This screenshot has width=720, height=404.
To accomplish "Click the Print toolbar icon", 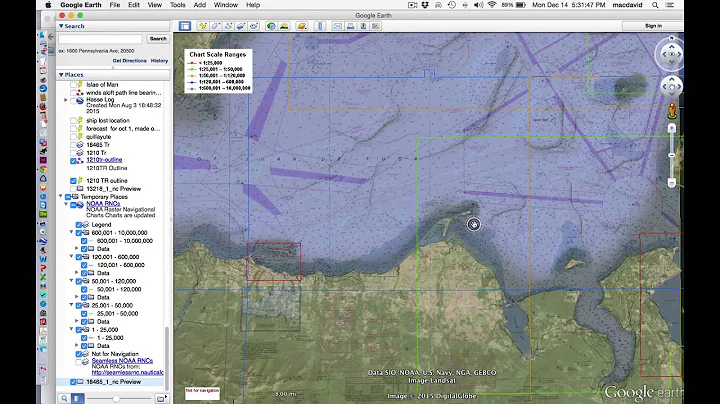I will coord(350,26).
